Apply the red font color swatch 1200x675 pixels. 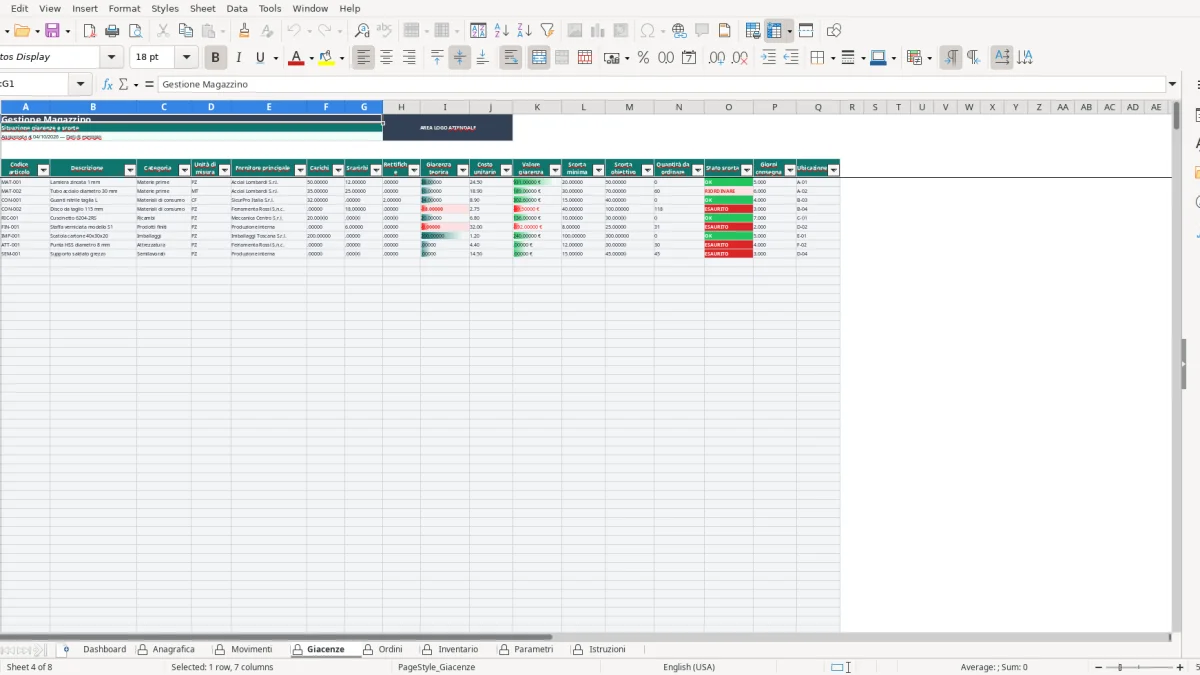[x=295, y=58]
